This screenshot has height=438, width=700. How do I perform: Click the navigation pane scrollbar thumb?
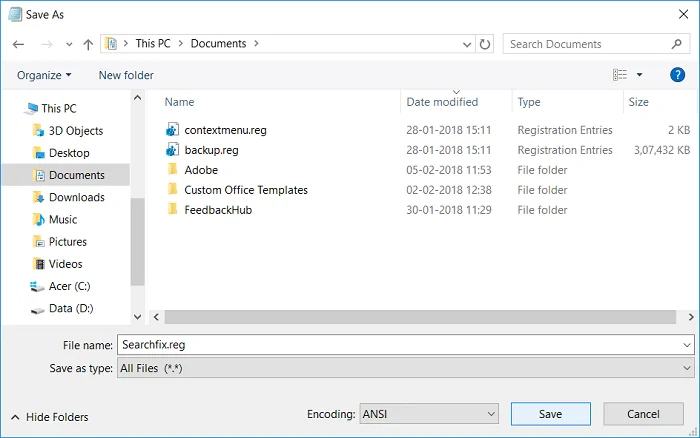(x=138, y=241)
